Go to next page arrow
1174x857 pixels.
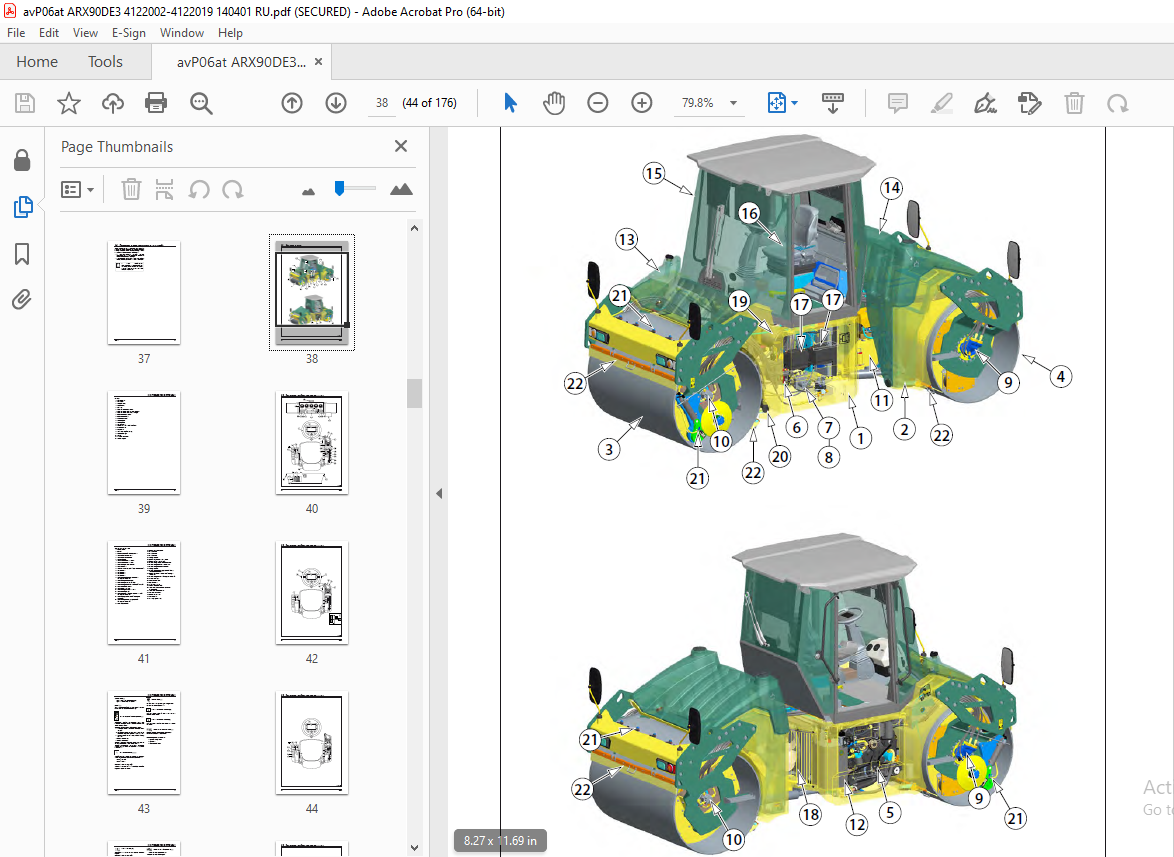336,103
